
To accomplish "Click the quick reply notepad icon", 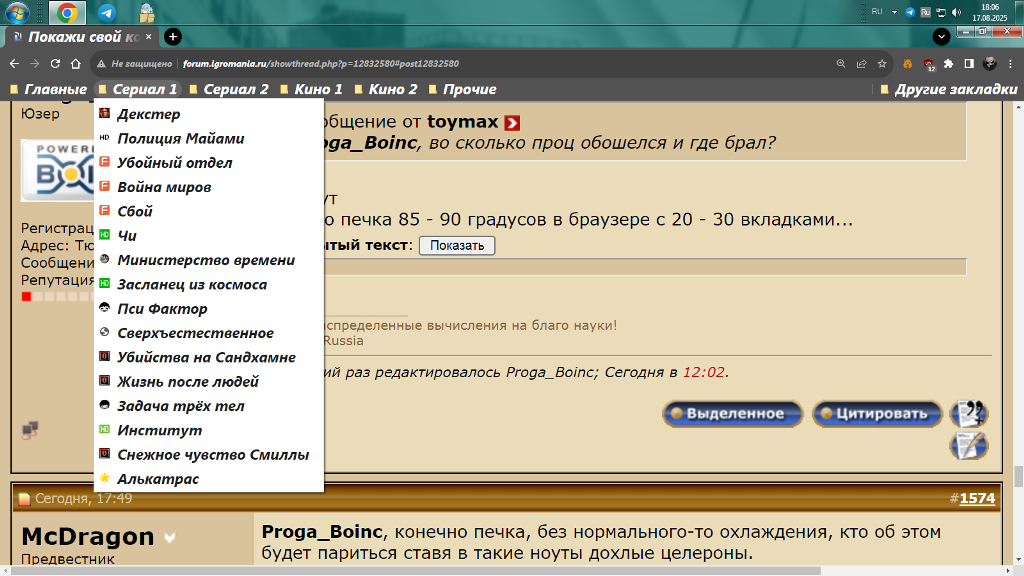I will (968, 445).
